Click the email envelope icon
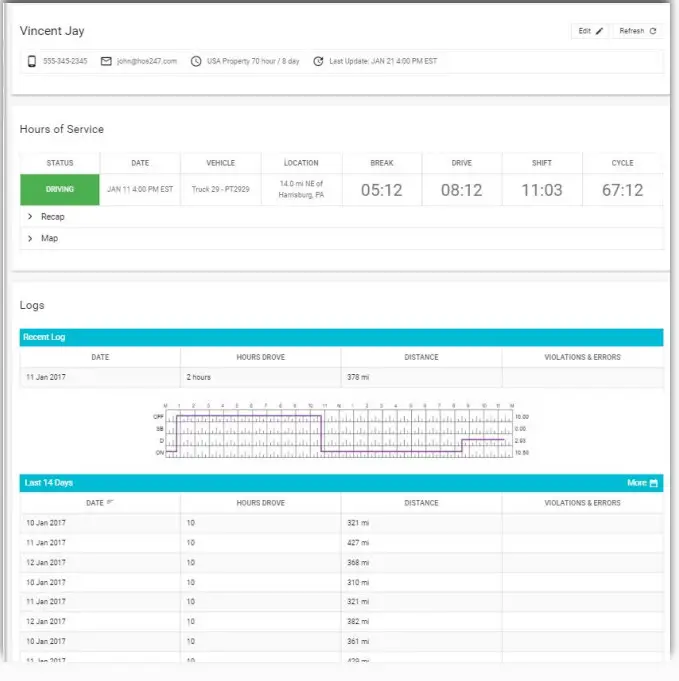Image resolution: width=679 pixels, height=681 pixels. pyautogui.click(x=106, y=61)
